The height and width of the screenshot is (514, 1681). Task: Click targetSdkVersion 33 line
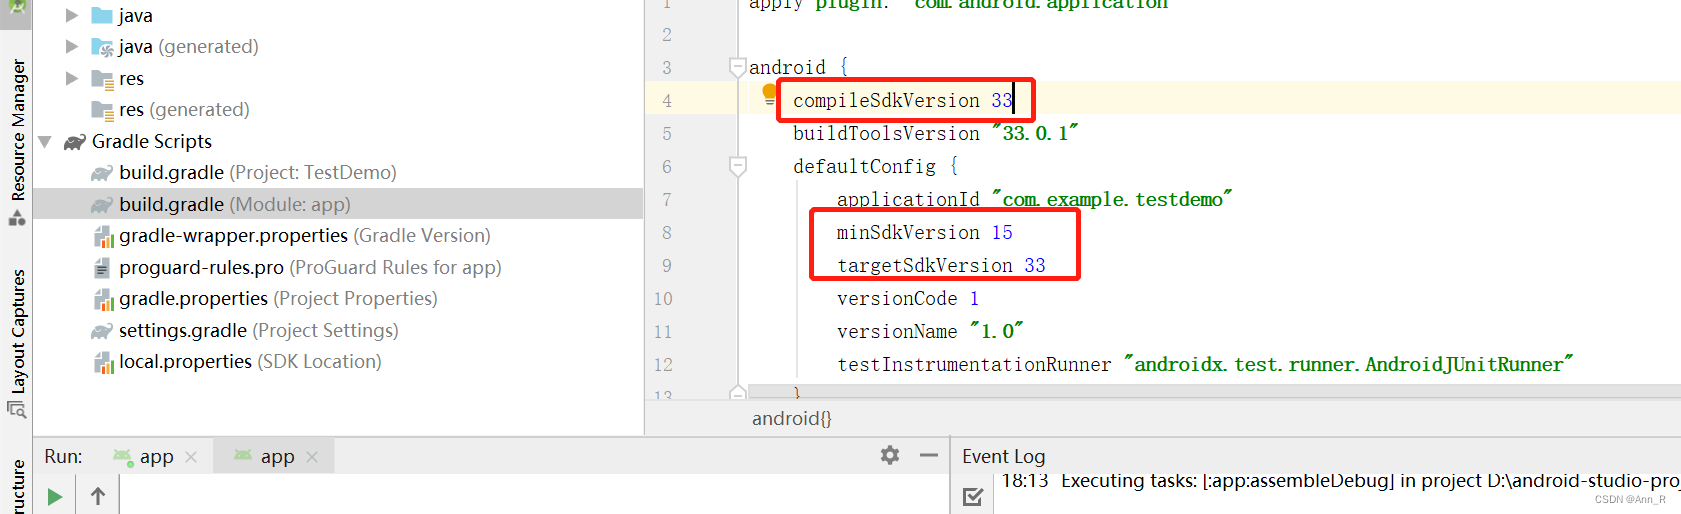pyautogui.click(x=941, y=265)
